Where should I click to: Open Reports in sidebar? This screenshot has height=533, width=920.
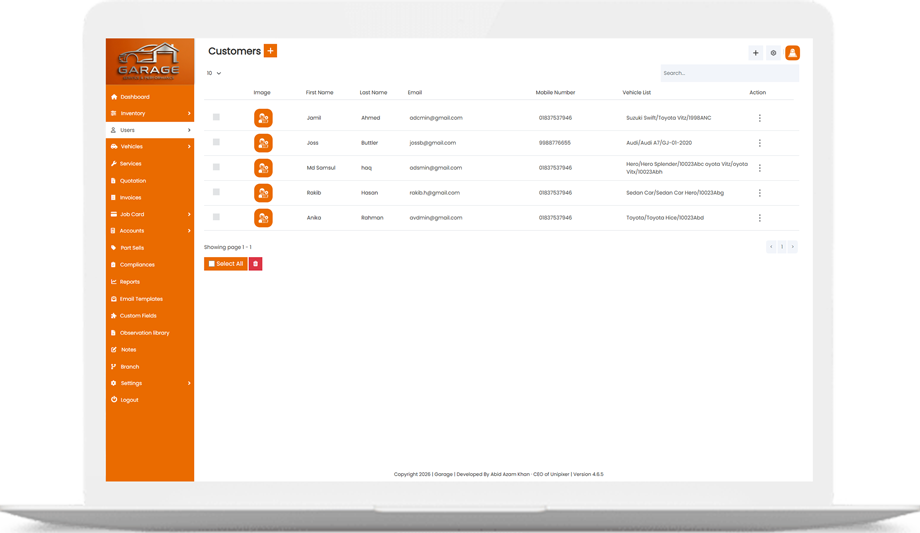150,282
